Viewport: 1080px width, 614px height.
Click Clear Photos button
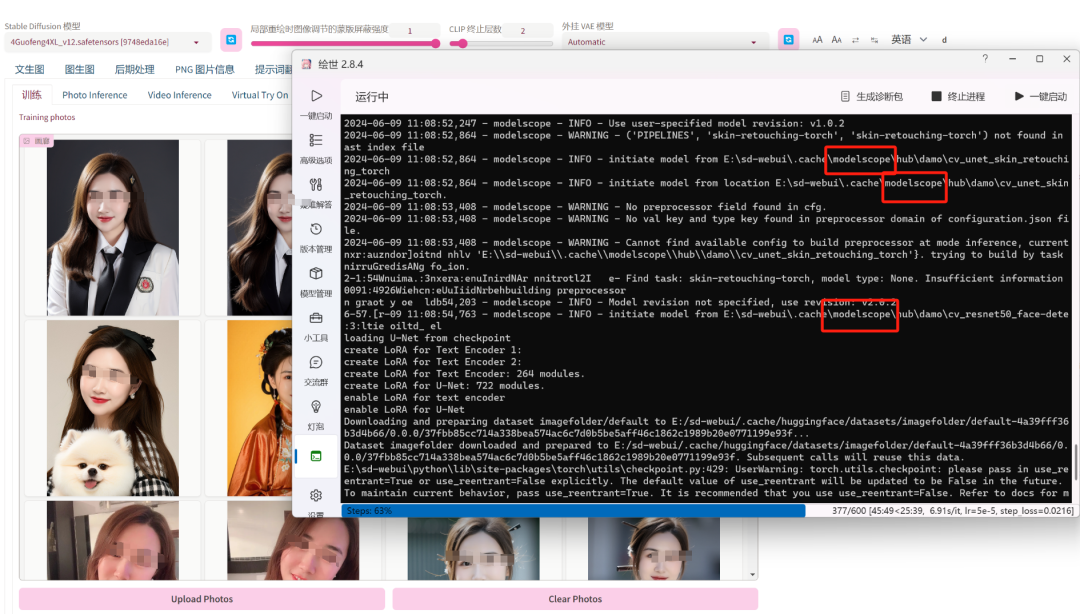point(575,599)
